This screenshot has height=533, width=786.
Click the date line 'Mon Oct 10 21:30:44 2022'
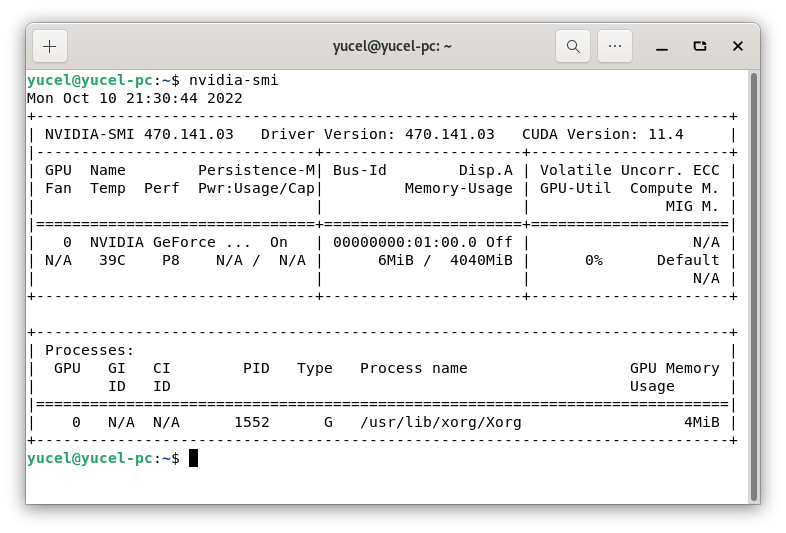tap(135, 98)
